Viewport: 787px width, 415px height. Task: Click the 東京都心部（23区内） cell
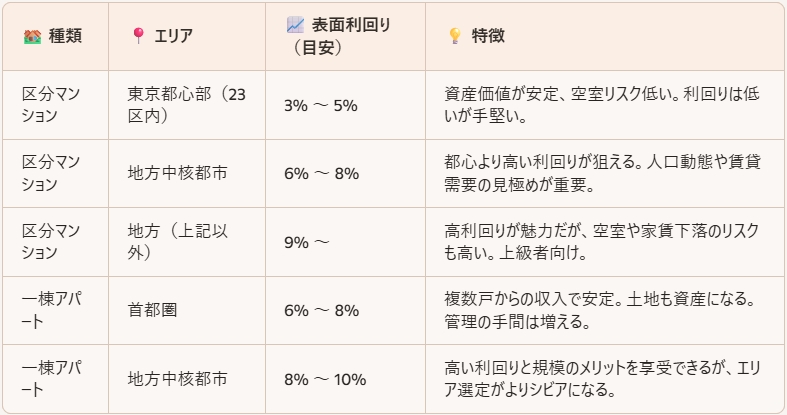click(x=187, y=105)
